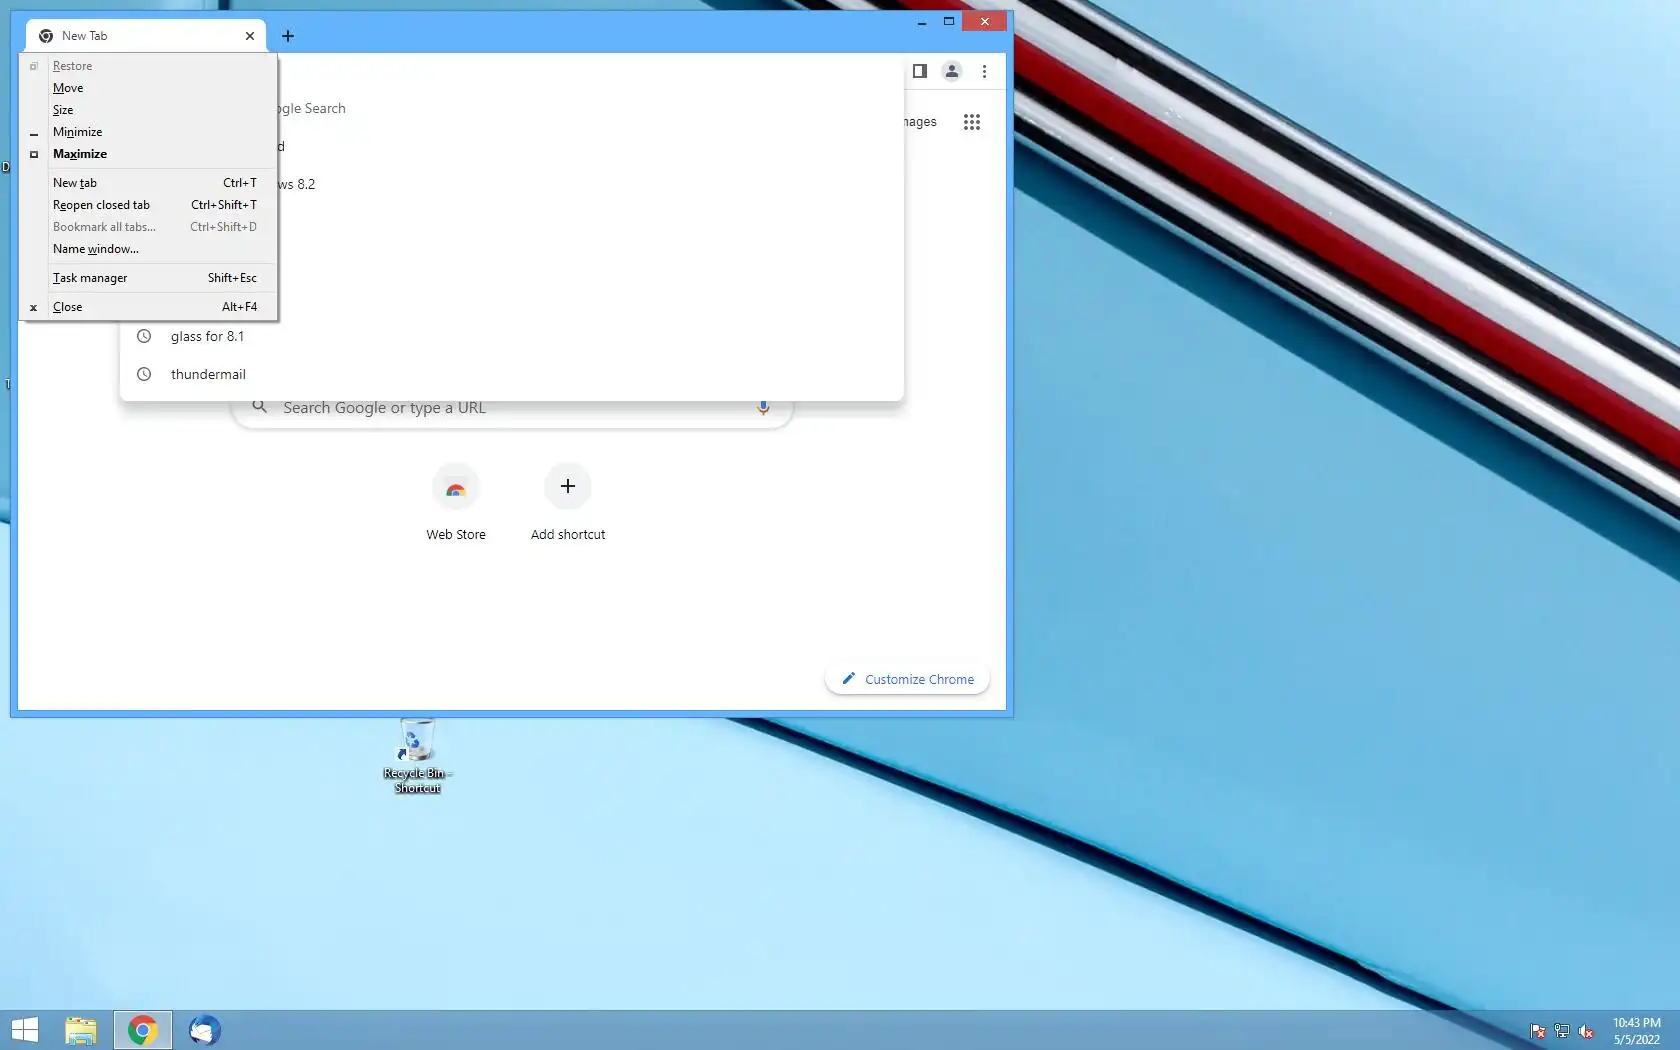Image resolution: width=1680 pixels, height=1050 pixels.
Task: Close the New Tab tab
Action: (250, 36)
